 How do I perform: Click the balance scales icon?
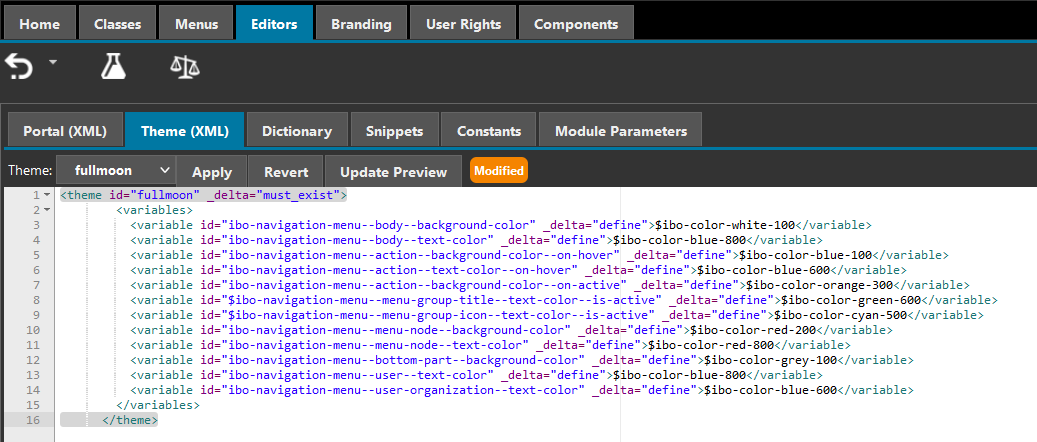(x=184, y=67)
